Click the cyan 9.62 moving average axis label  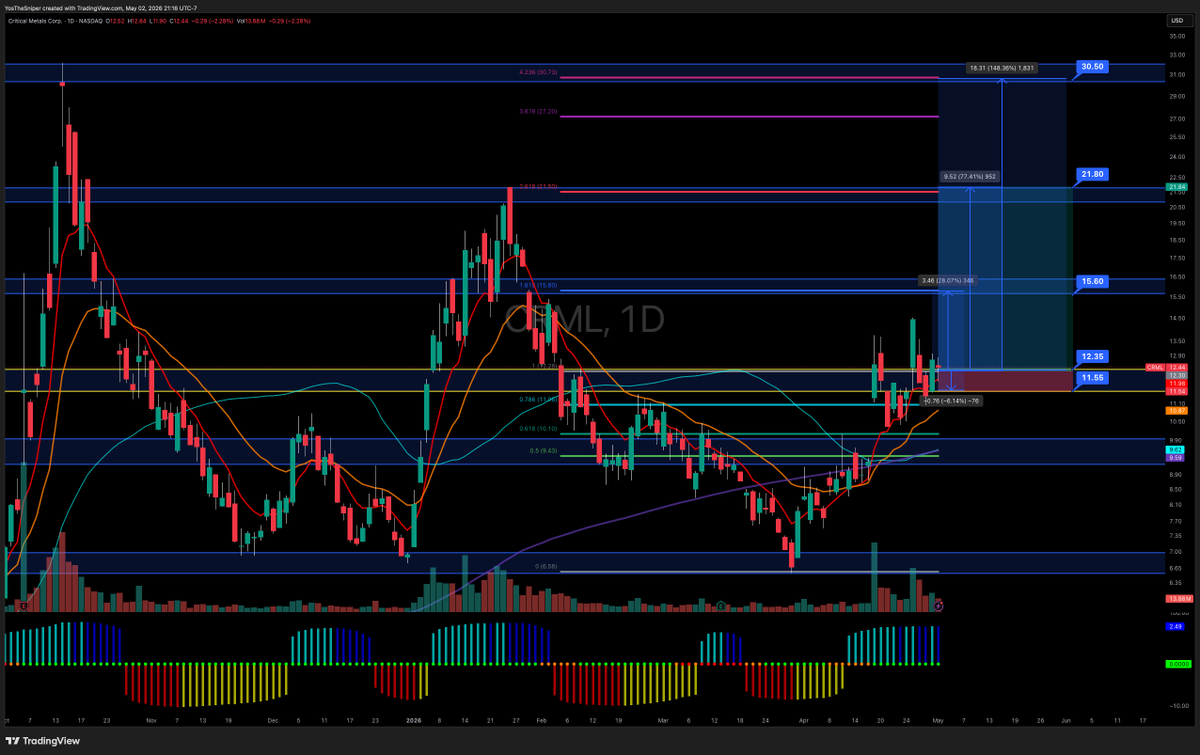[x=1176, y=450]
